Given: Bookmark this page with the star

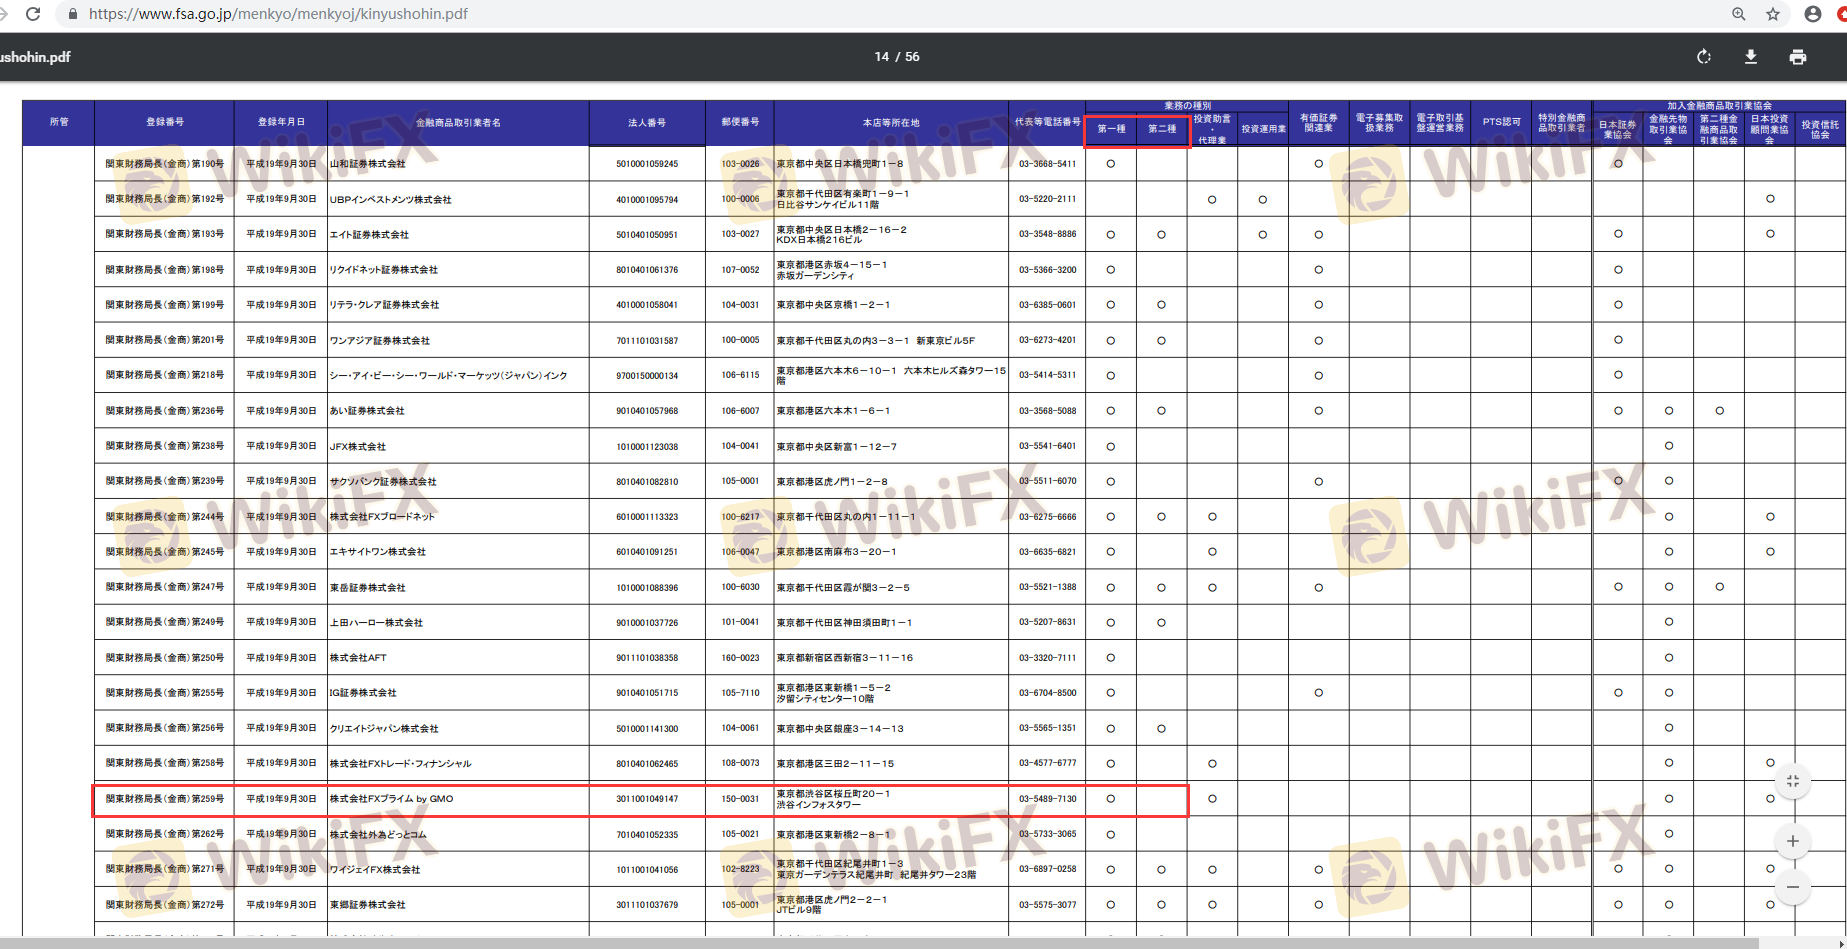Looking at the screenshot, I should (1773, 14).
